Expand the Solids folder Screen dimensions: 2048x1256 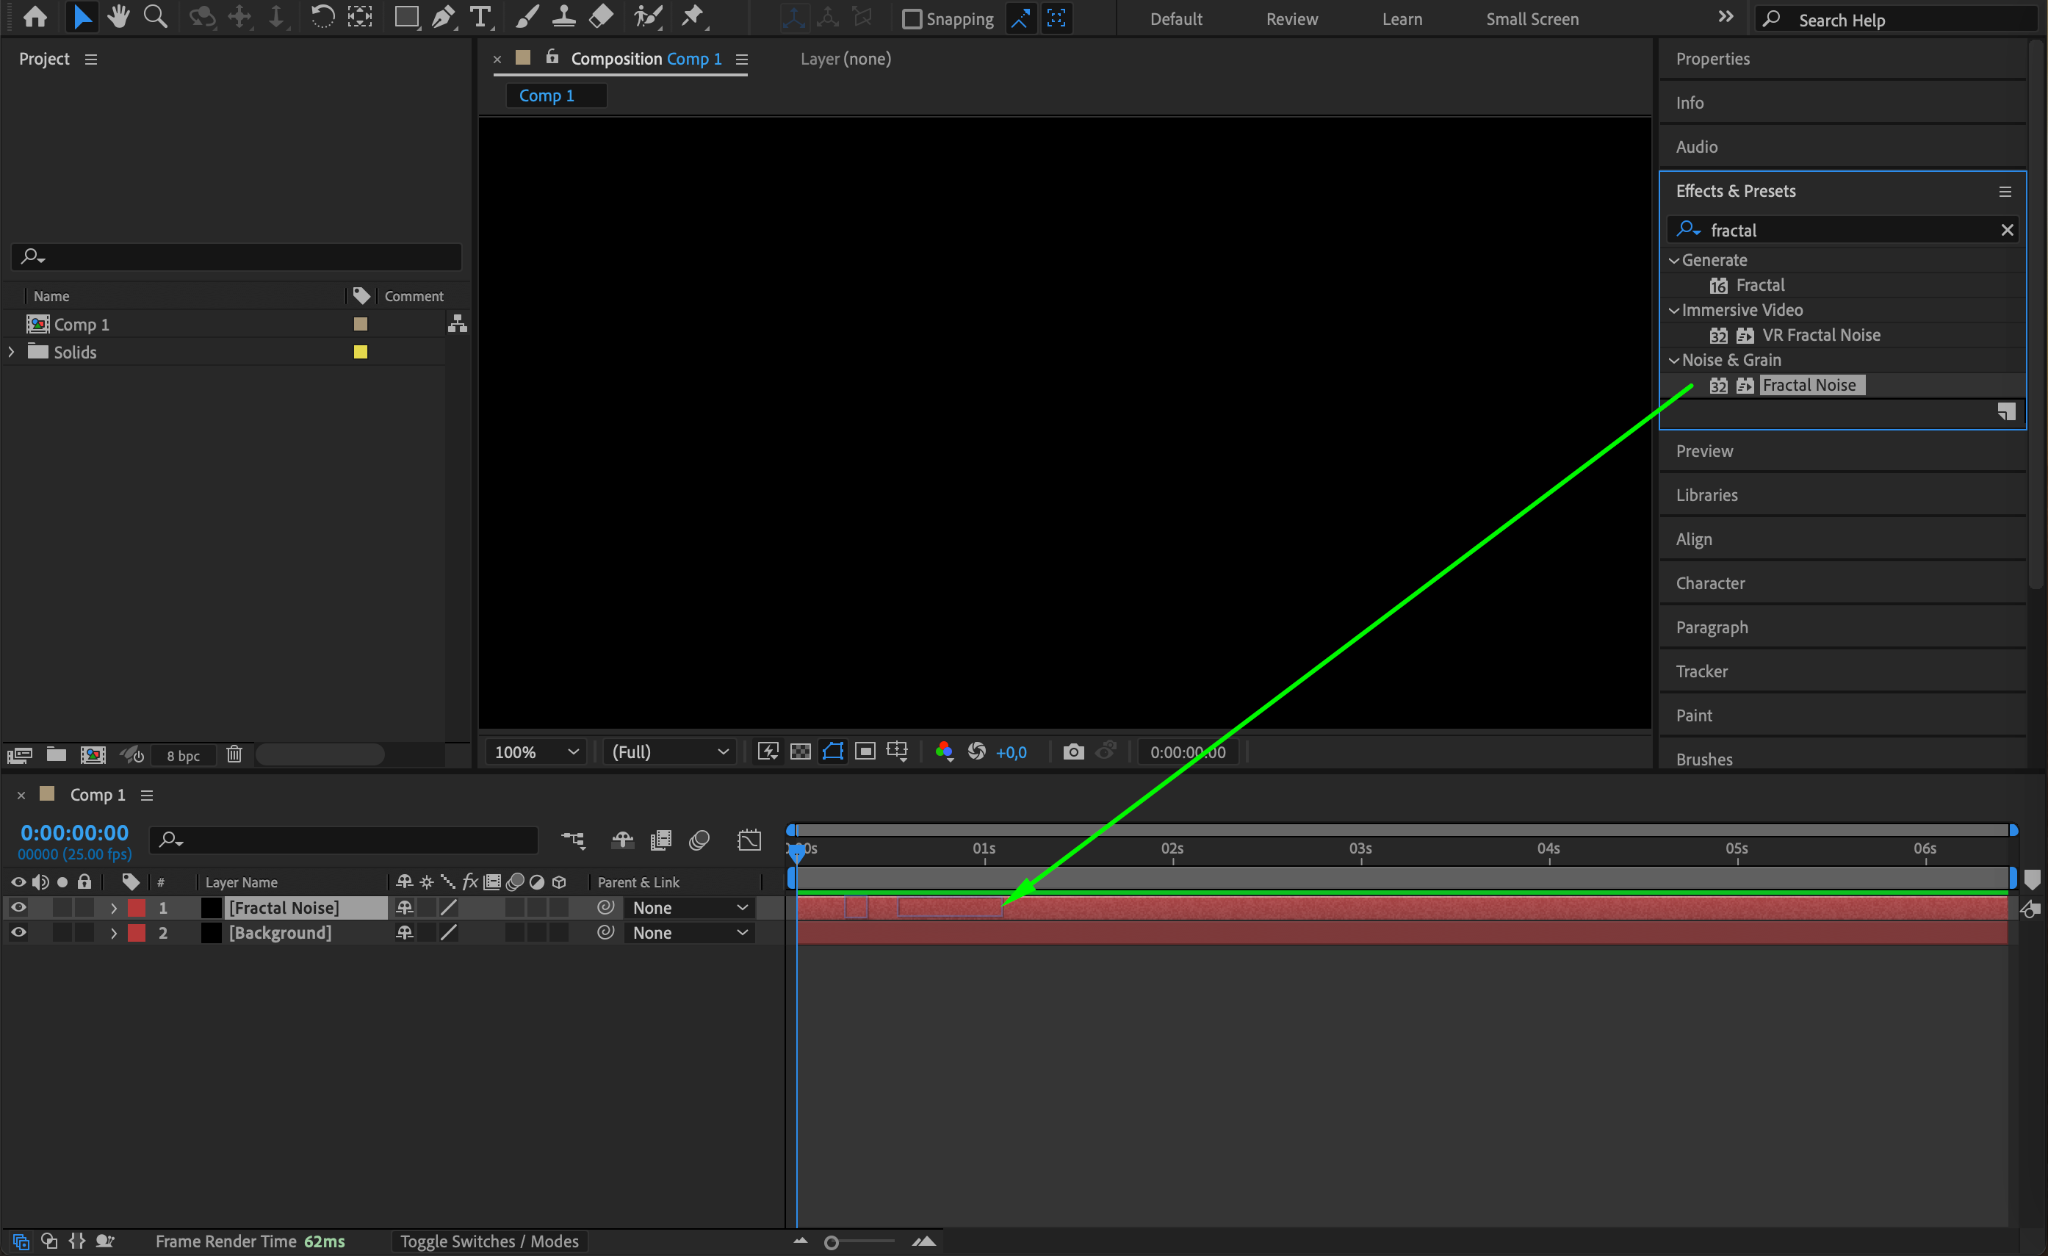point(12,352)
